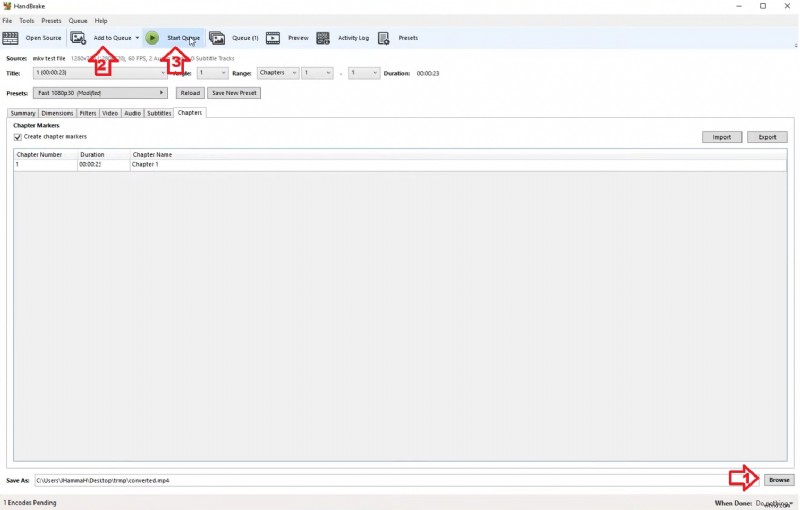Click Activity Log label in toolbar
This screenshot has width=800, height=510.
click(x=354, y=38)
